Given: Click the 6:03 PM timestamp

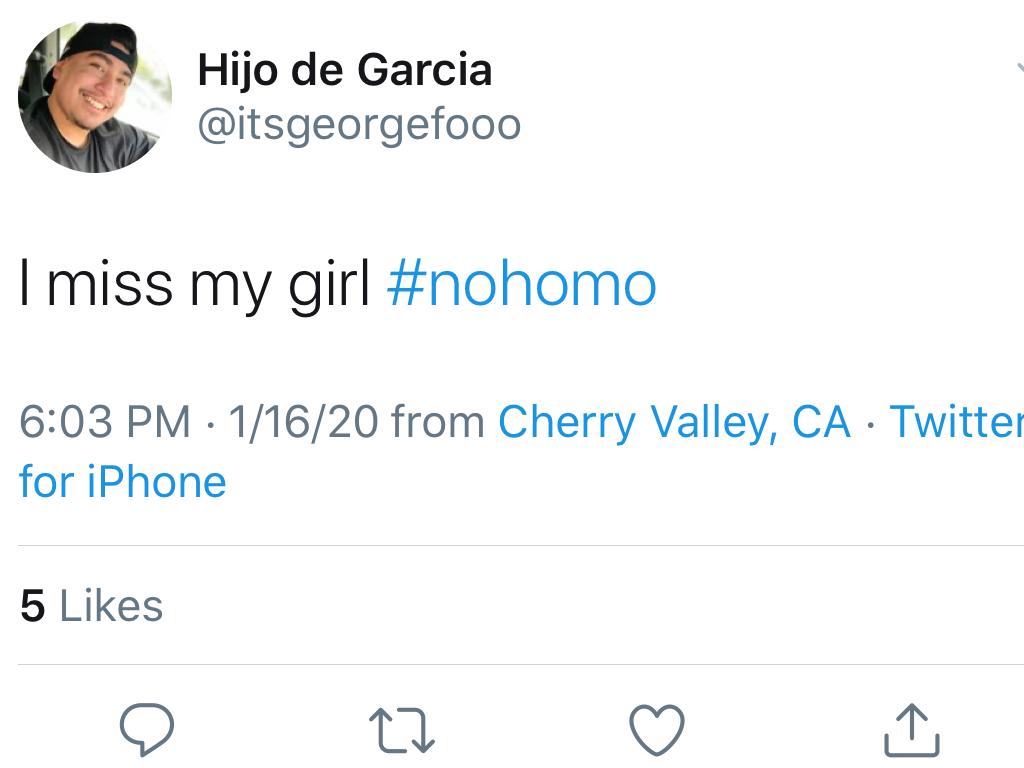Looking at the screenshot, I should pos(105,421).
